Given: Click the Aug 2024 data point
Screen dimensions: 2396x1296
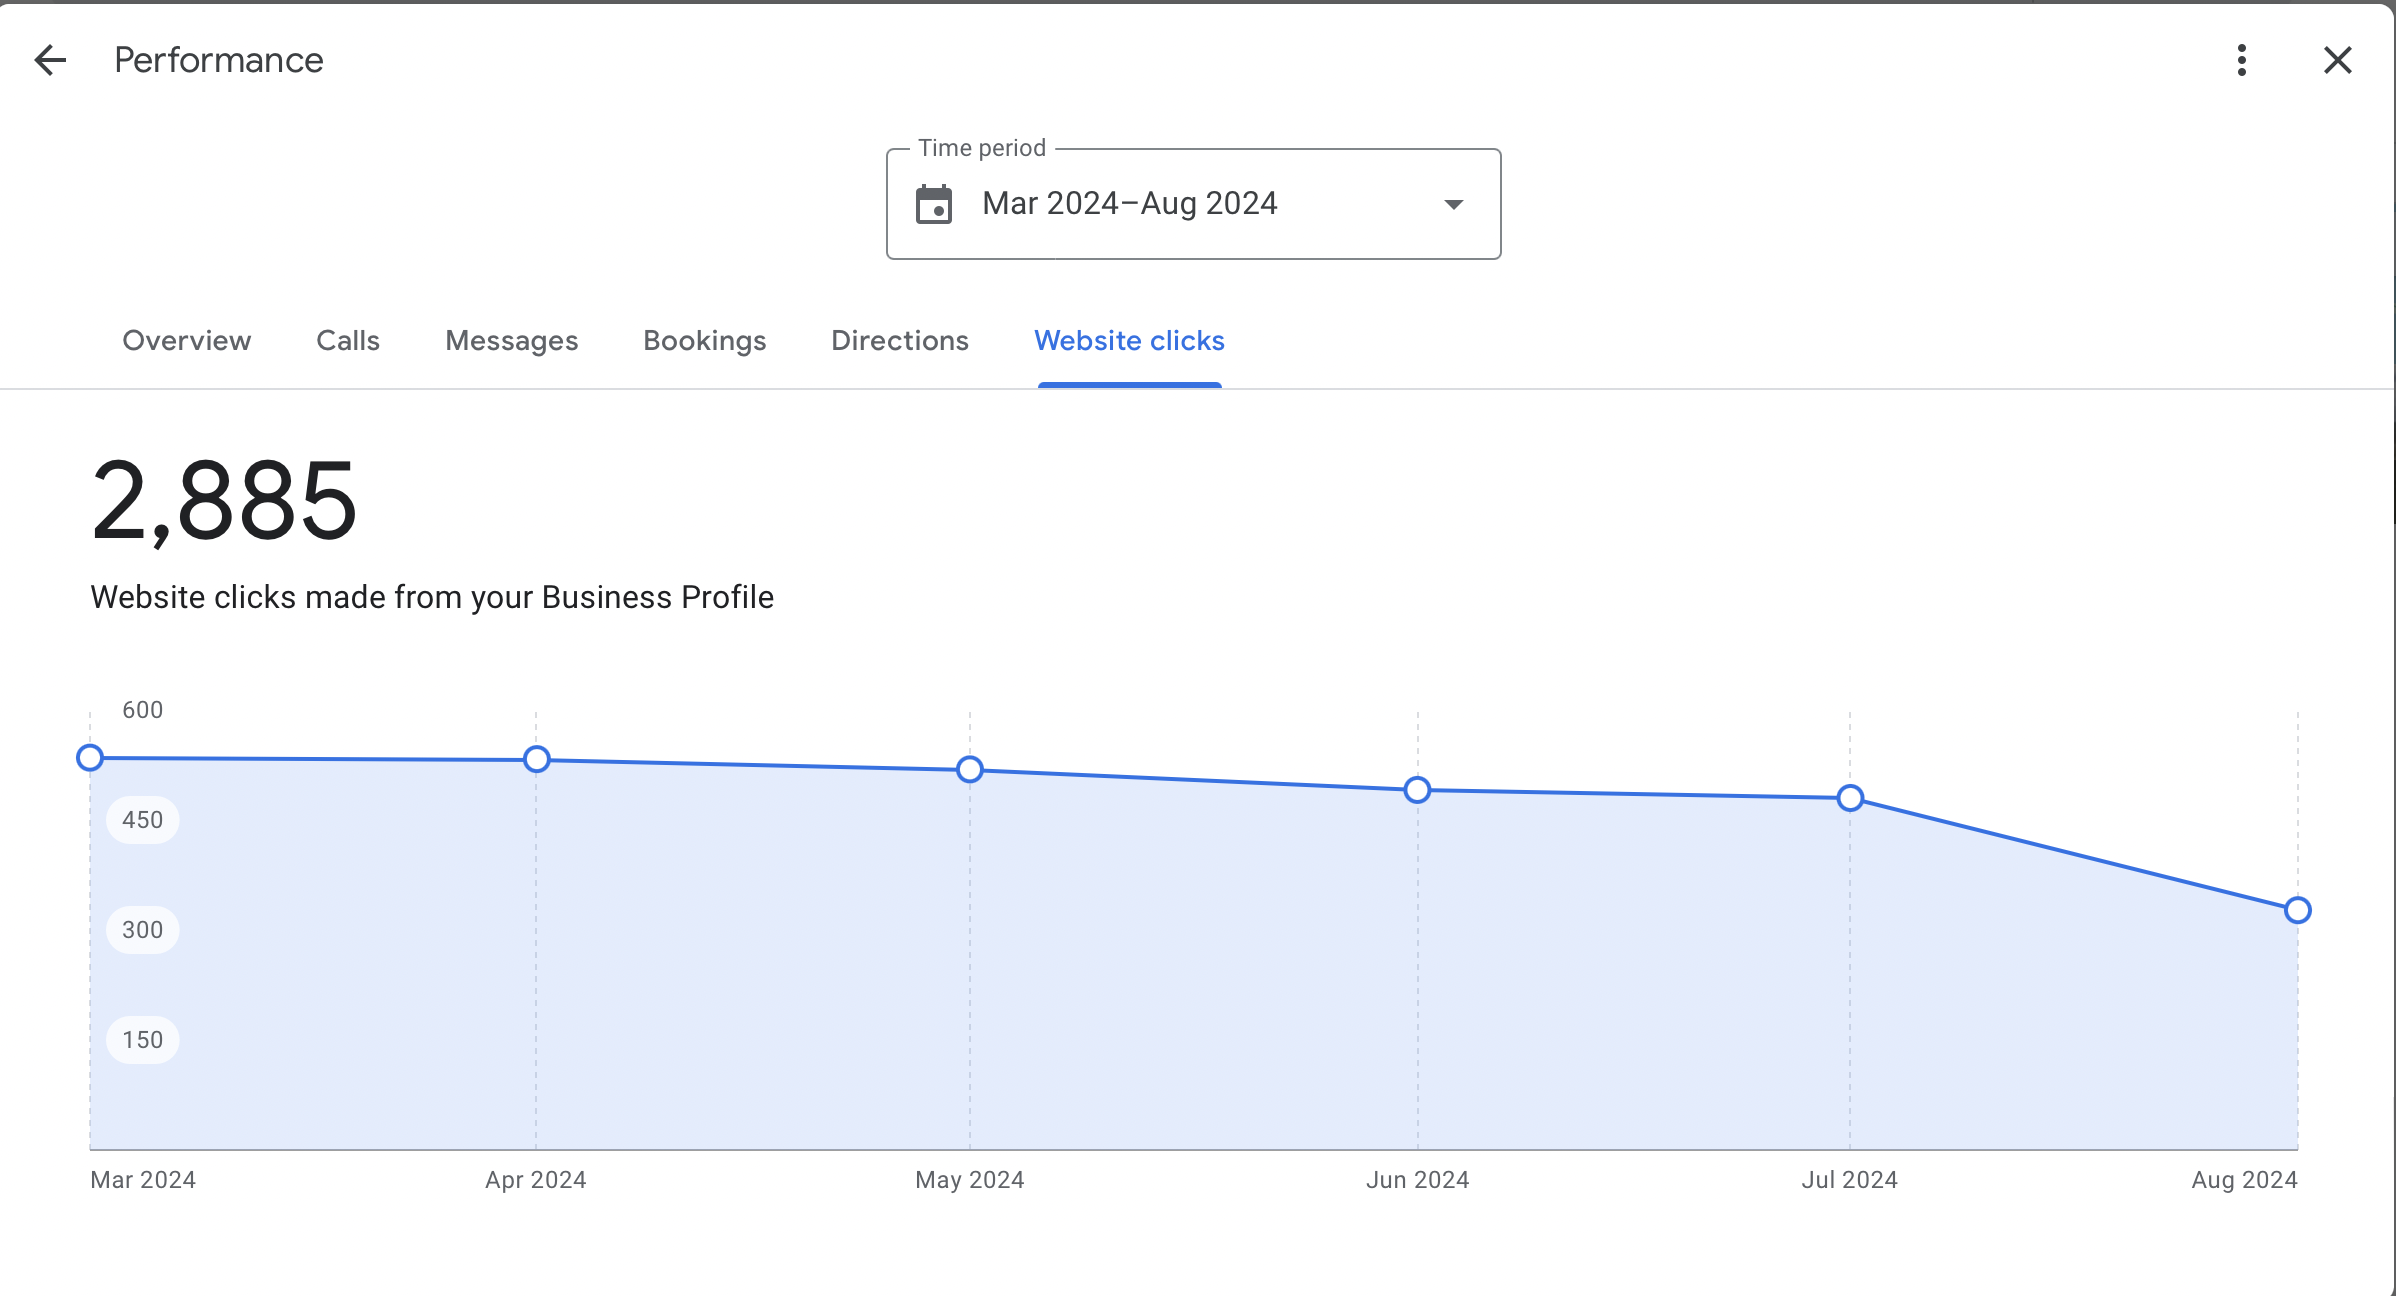Looking at the screenshot, I should pyautogui.click(x=2298, y=910).
